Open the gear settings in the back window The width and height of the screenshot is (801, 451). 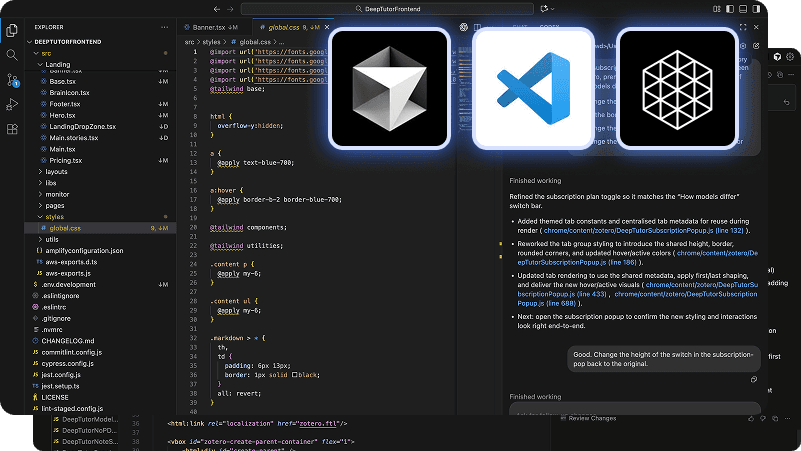[x=790, y=57]
